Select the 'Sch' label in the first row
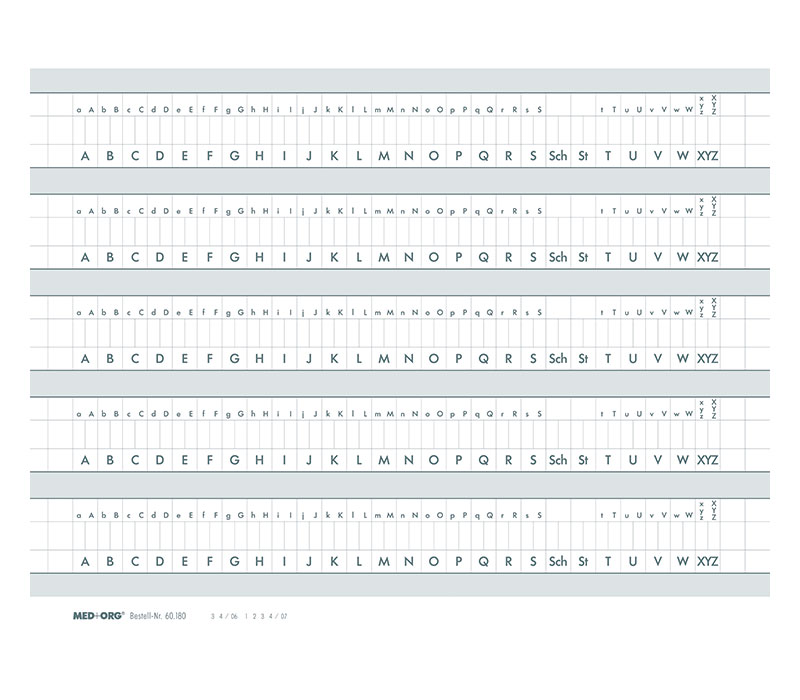 point(558,155)
